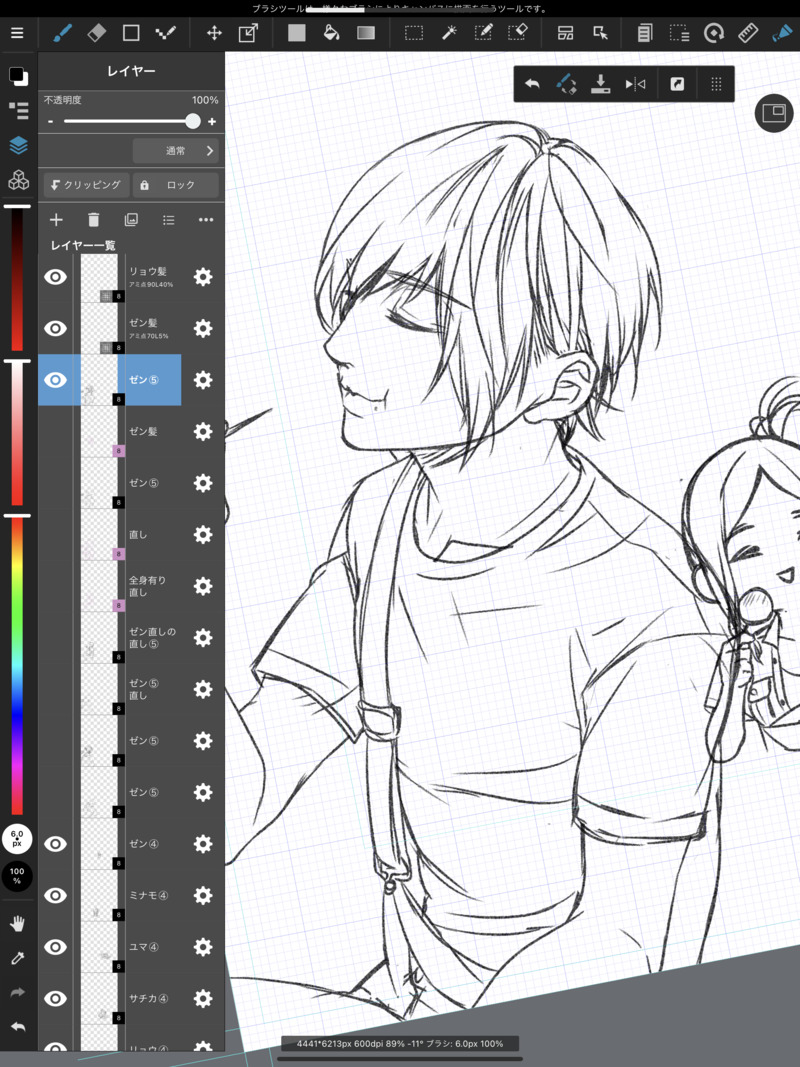The image size is (800, 1067).
Task: Select the Gradient tool
Action: coord(366,33)
